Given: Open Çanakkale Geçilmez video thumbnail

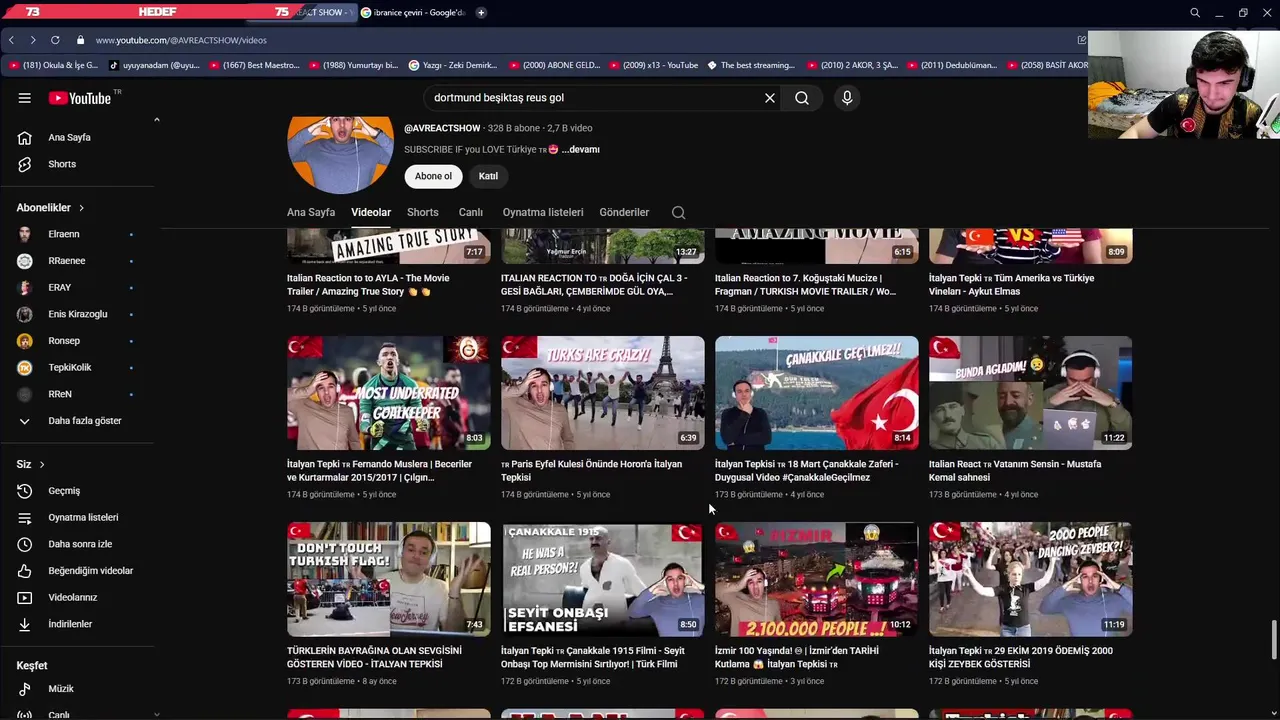Looking at the screenshot, I should pos(817,393).
